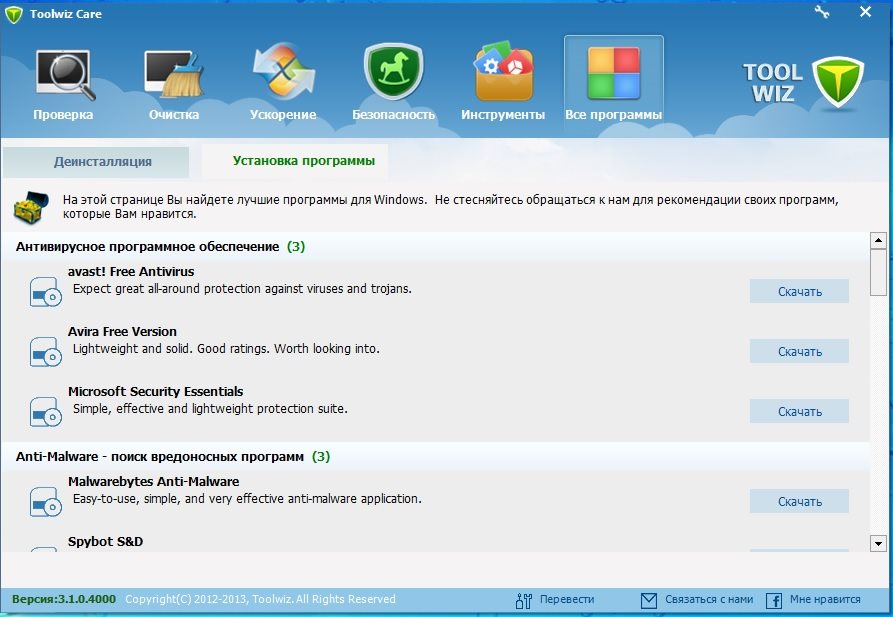The image size is (893, 617).
Task: Click the Связаться с нами link
Action: [x=709, y=599]
